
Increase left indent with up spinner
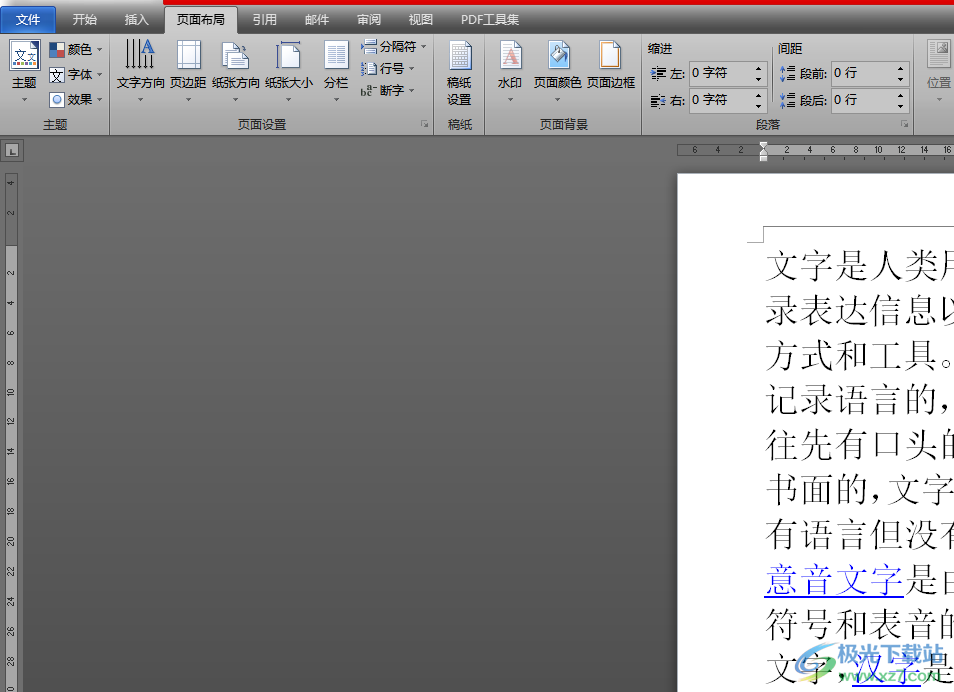759,68
